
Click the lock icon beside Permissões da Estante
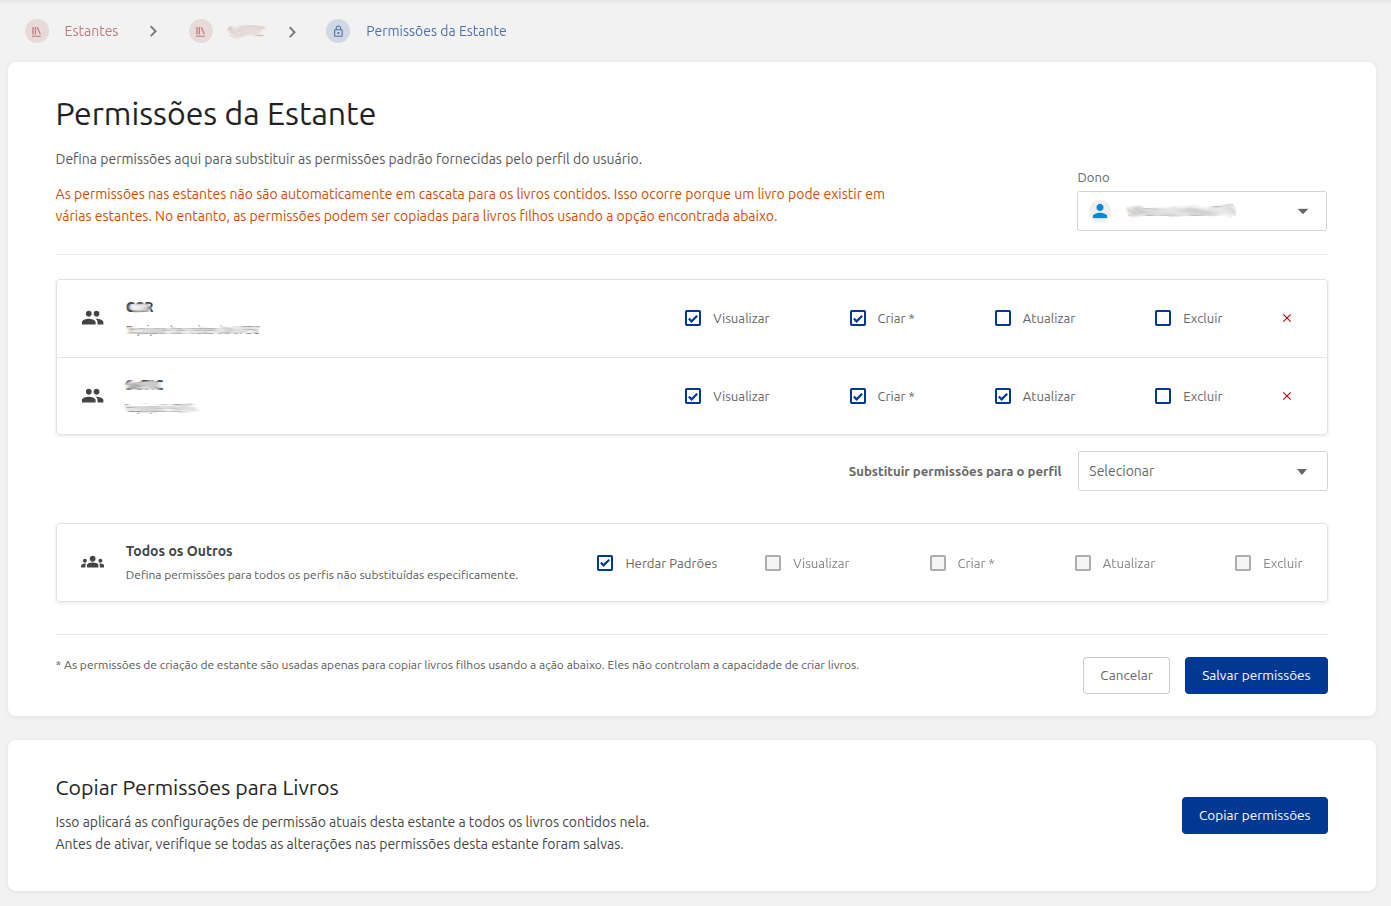(x=338, y=31)
